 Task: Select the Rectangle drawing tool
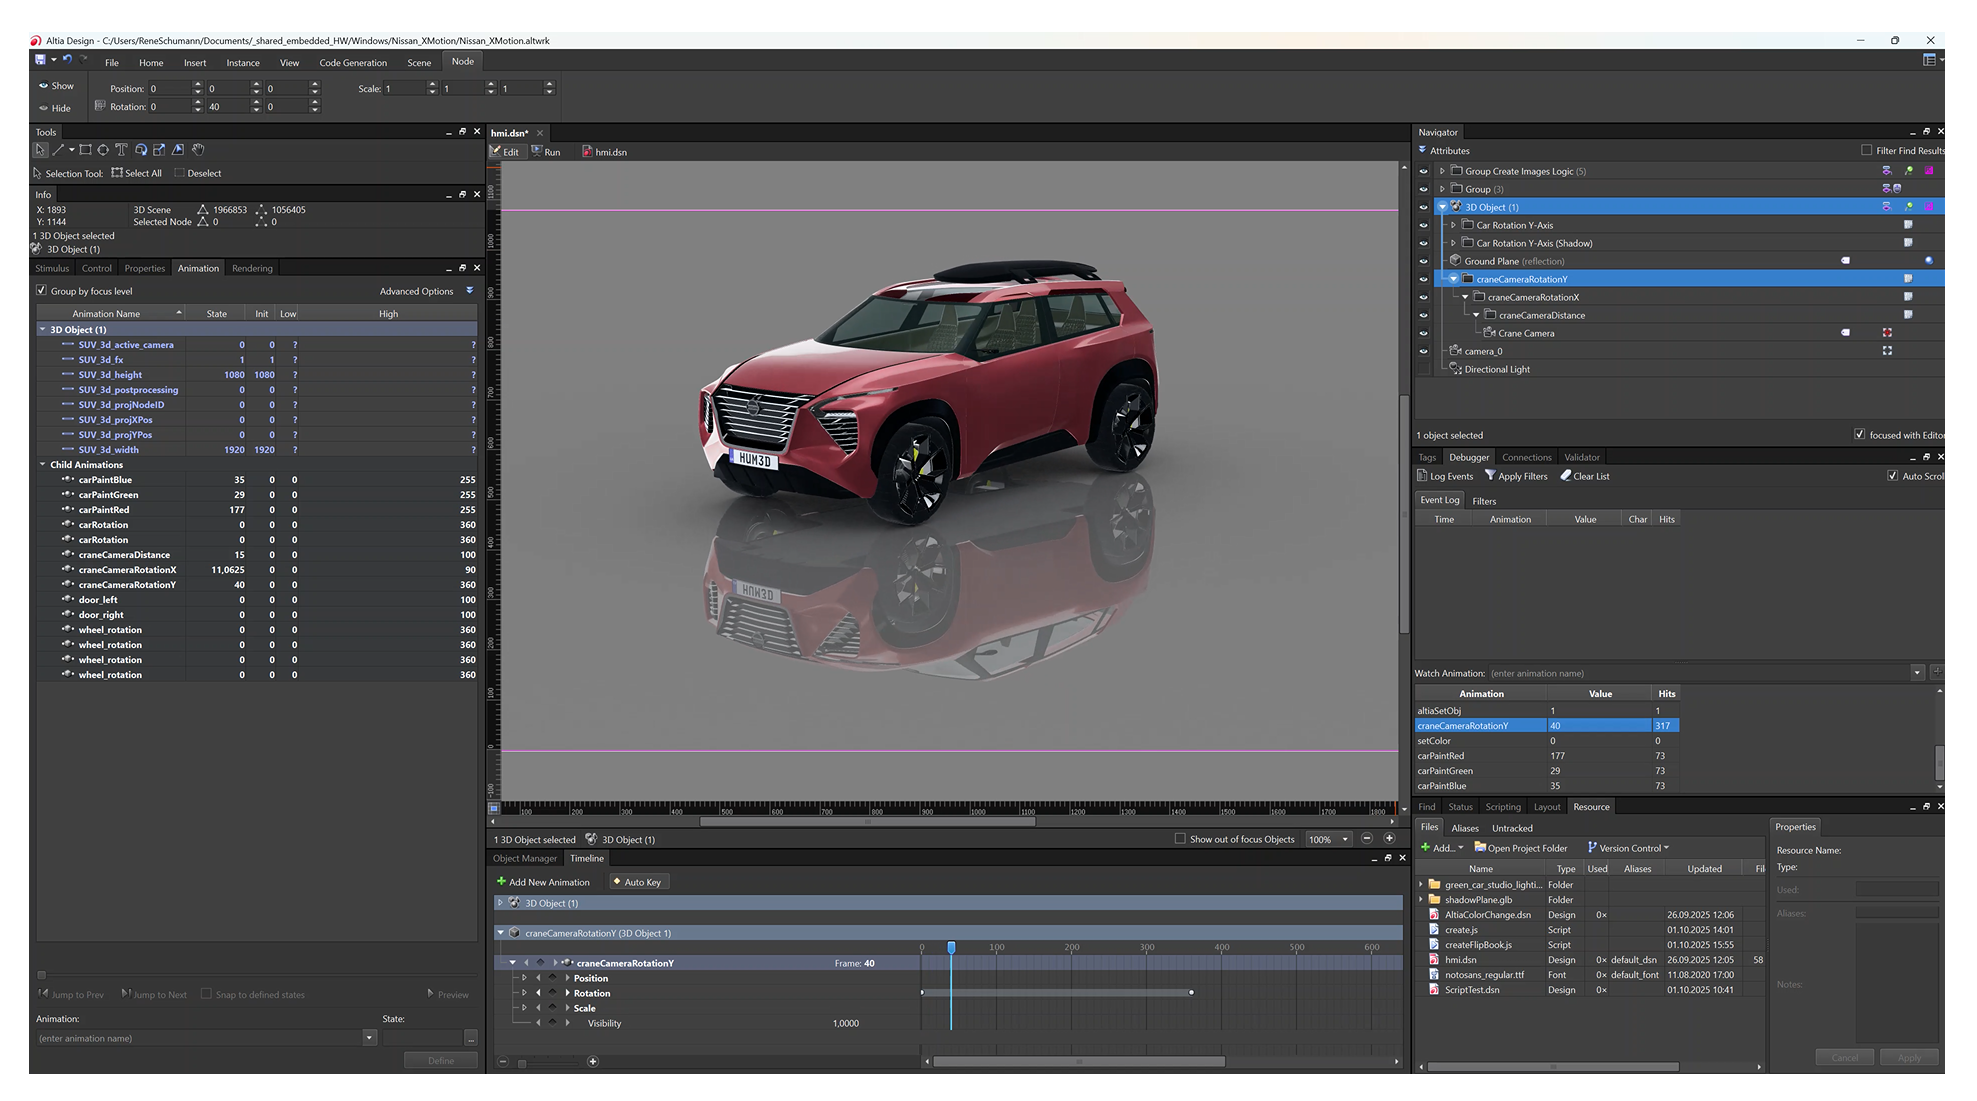pos(85,150)
